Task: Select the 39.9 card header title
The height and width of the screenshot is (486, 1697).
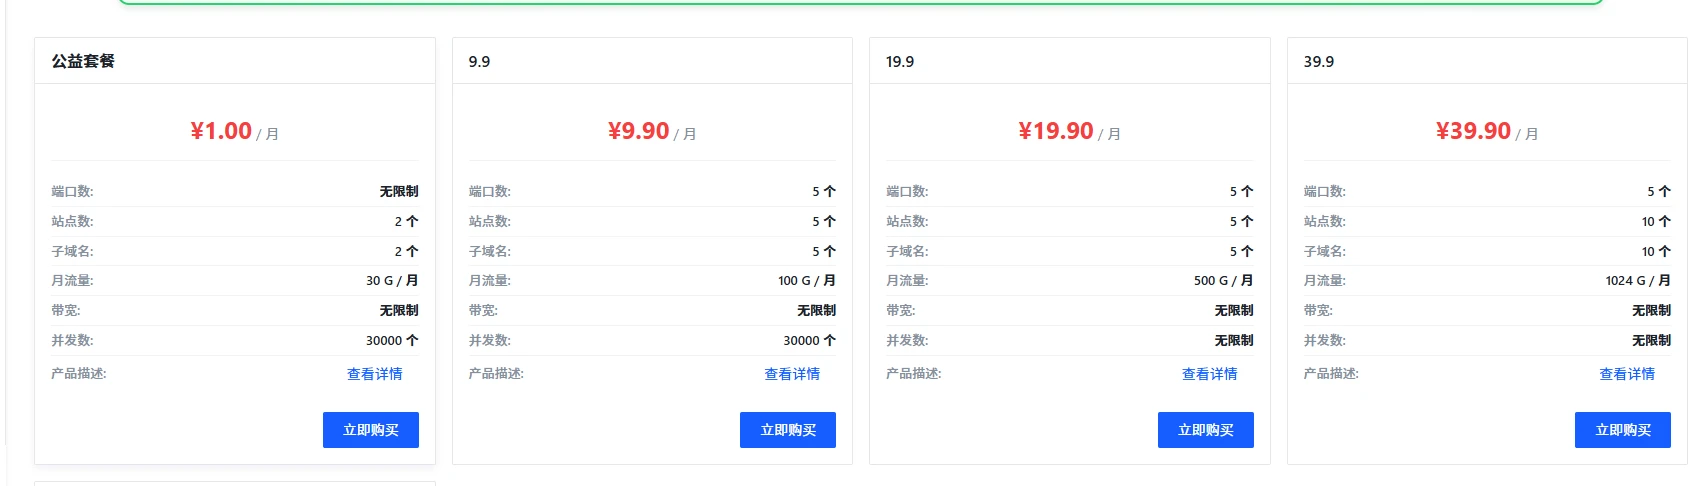Action: (1318, 62)
